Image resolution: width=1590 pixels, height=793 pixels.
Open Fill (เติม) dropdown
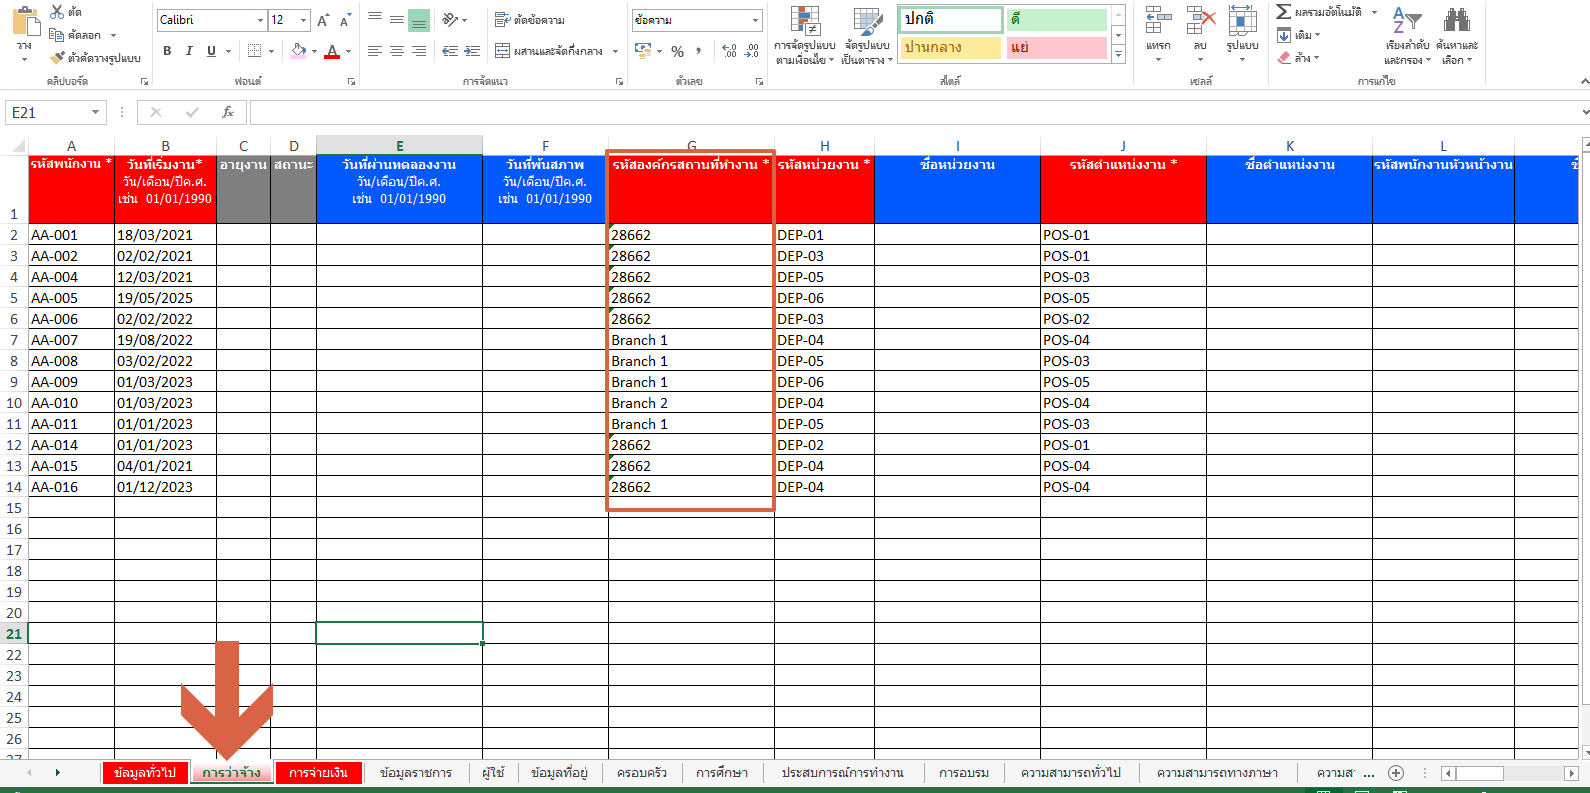coord(1299,35)
